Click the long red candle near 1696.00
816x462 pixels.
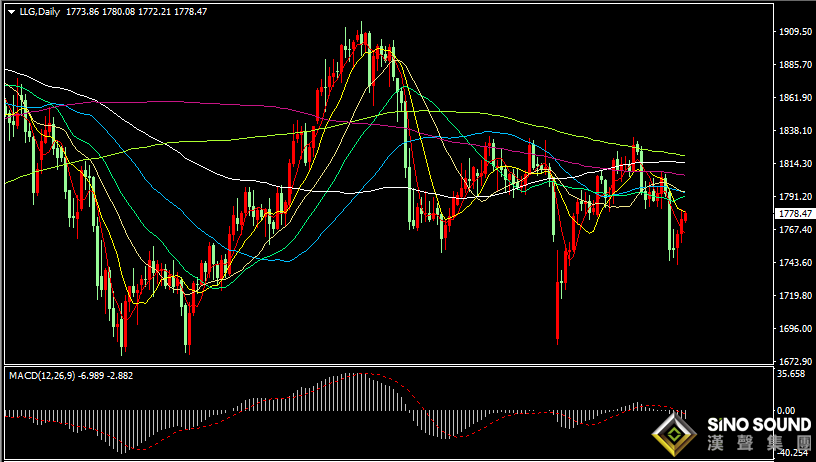click(x=557, y=298)
